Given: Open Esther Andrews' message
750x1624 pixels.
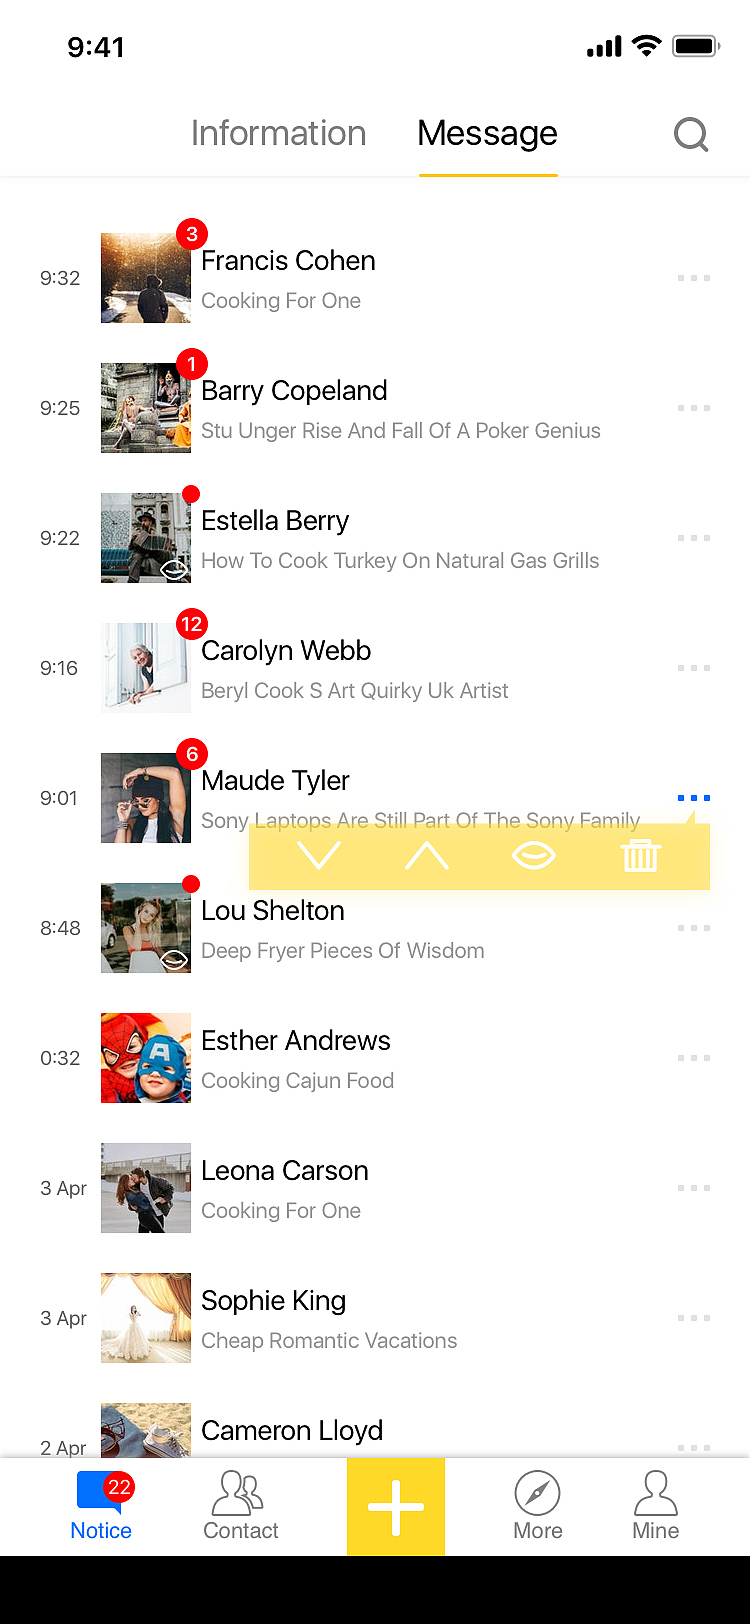Looking at the screenshot, I should [400, 1059].
